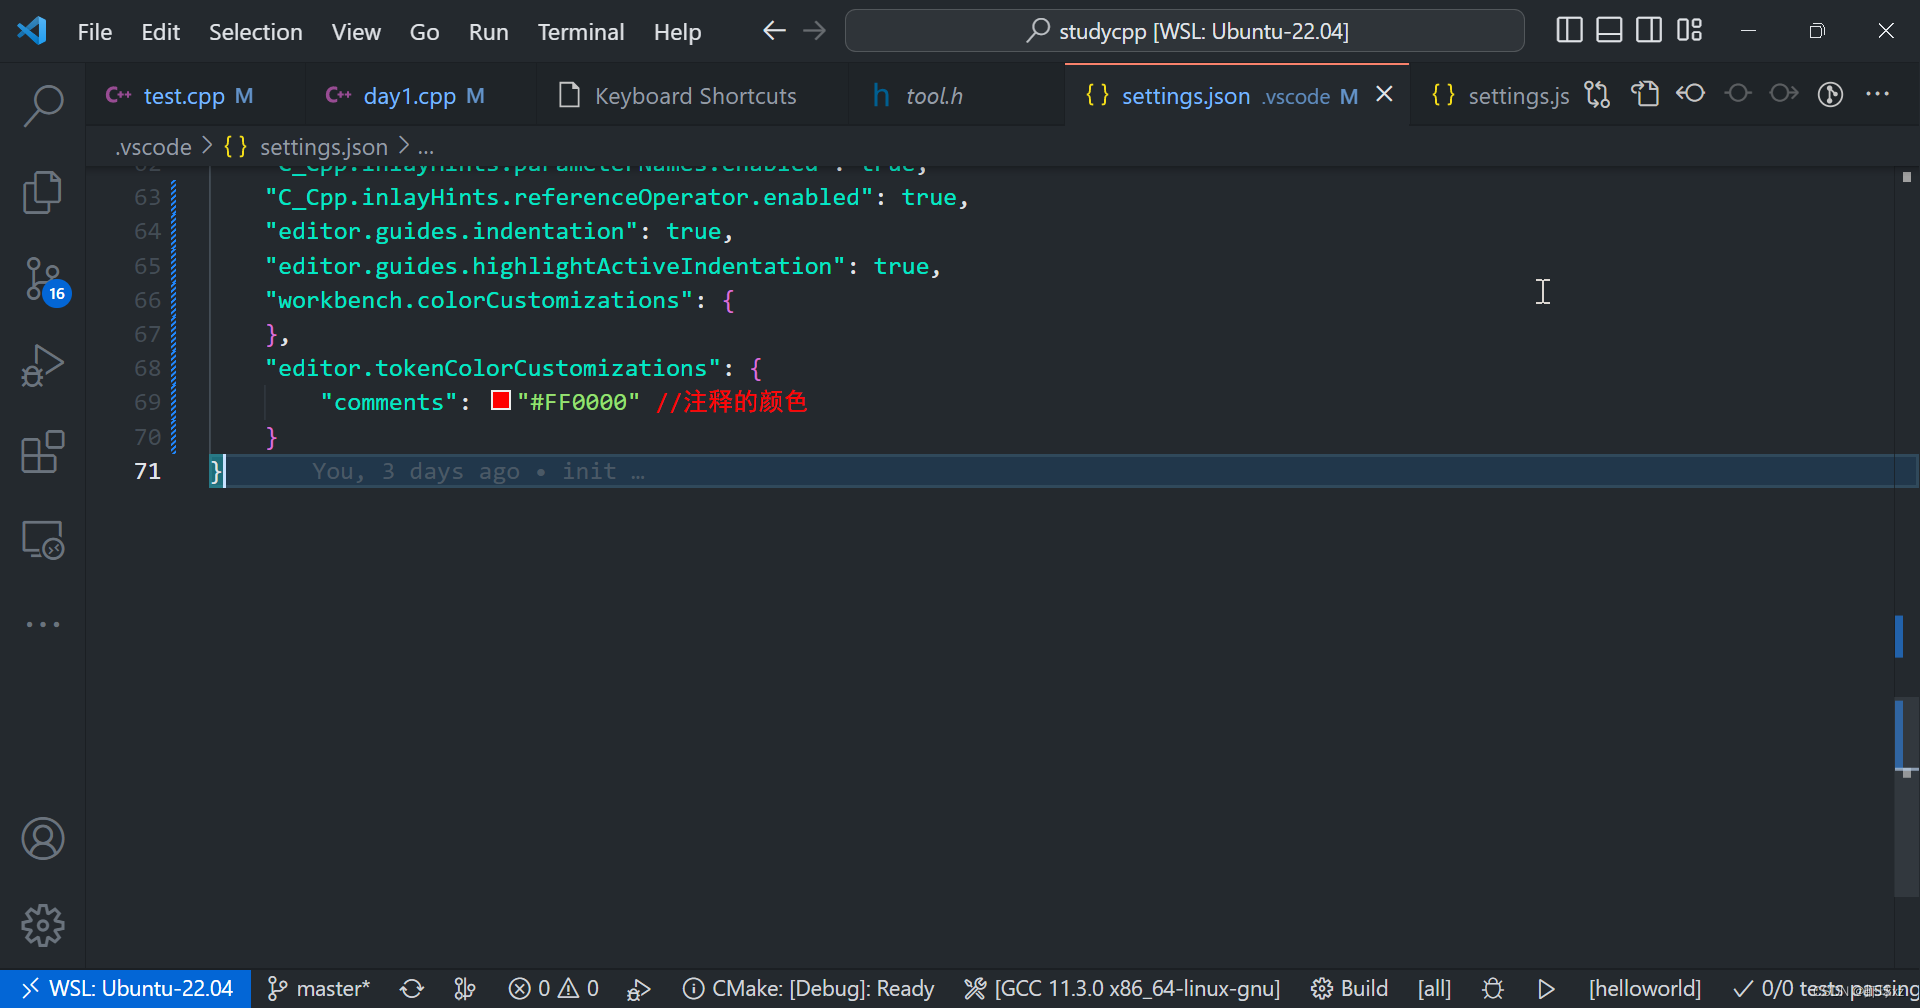Viewport: 1920px width, 1008px height.
Task: Open the View menu
Action: tap(356, 32)
